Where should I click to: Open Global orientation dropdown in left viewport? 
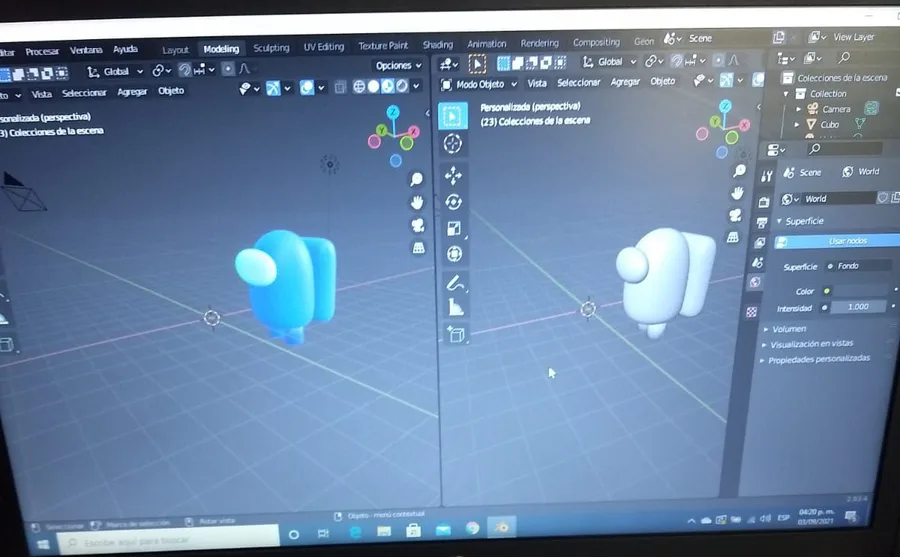[115, 72]
